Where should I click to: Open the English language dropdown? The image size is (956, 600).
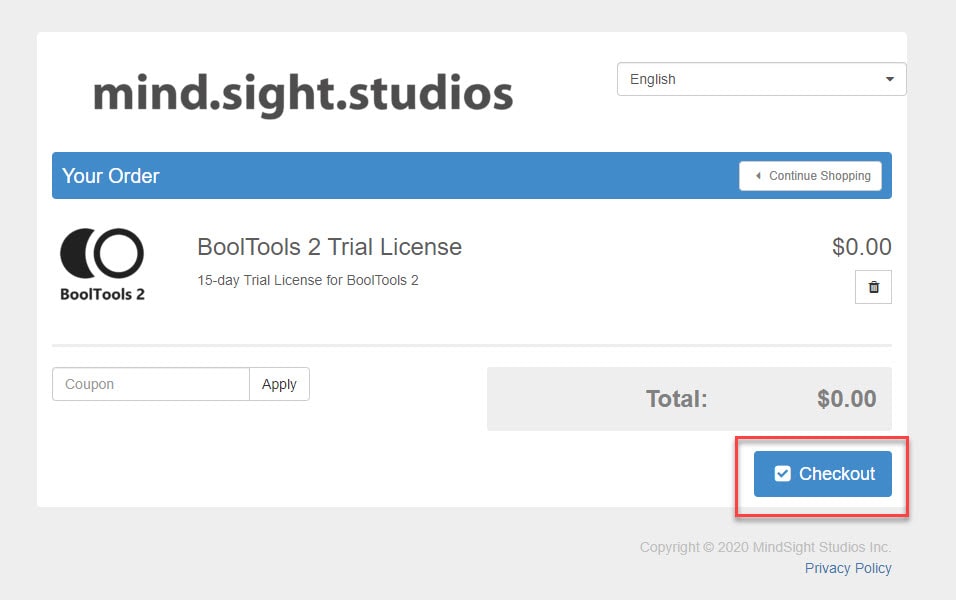[762, 79]
